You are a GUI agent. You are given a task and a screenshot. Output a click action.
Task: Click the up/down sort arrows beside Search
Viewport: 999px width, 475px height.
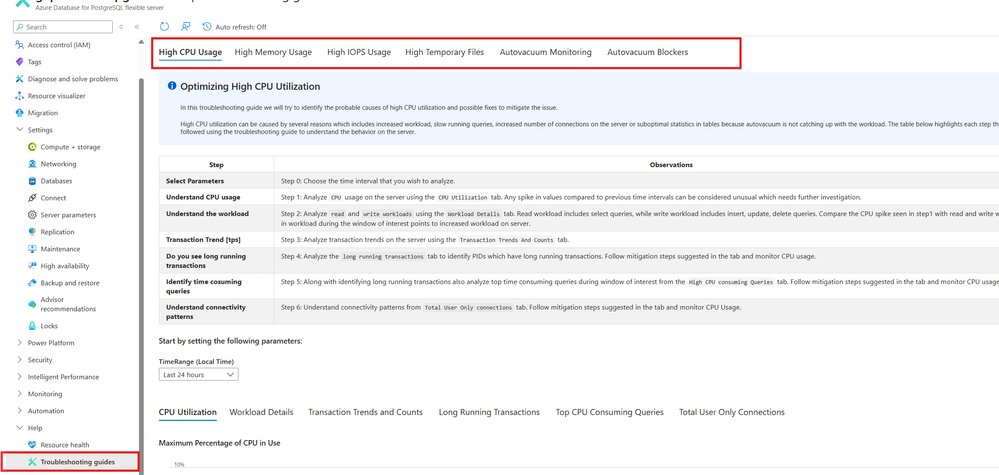122,27
